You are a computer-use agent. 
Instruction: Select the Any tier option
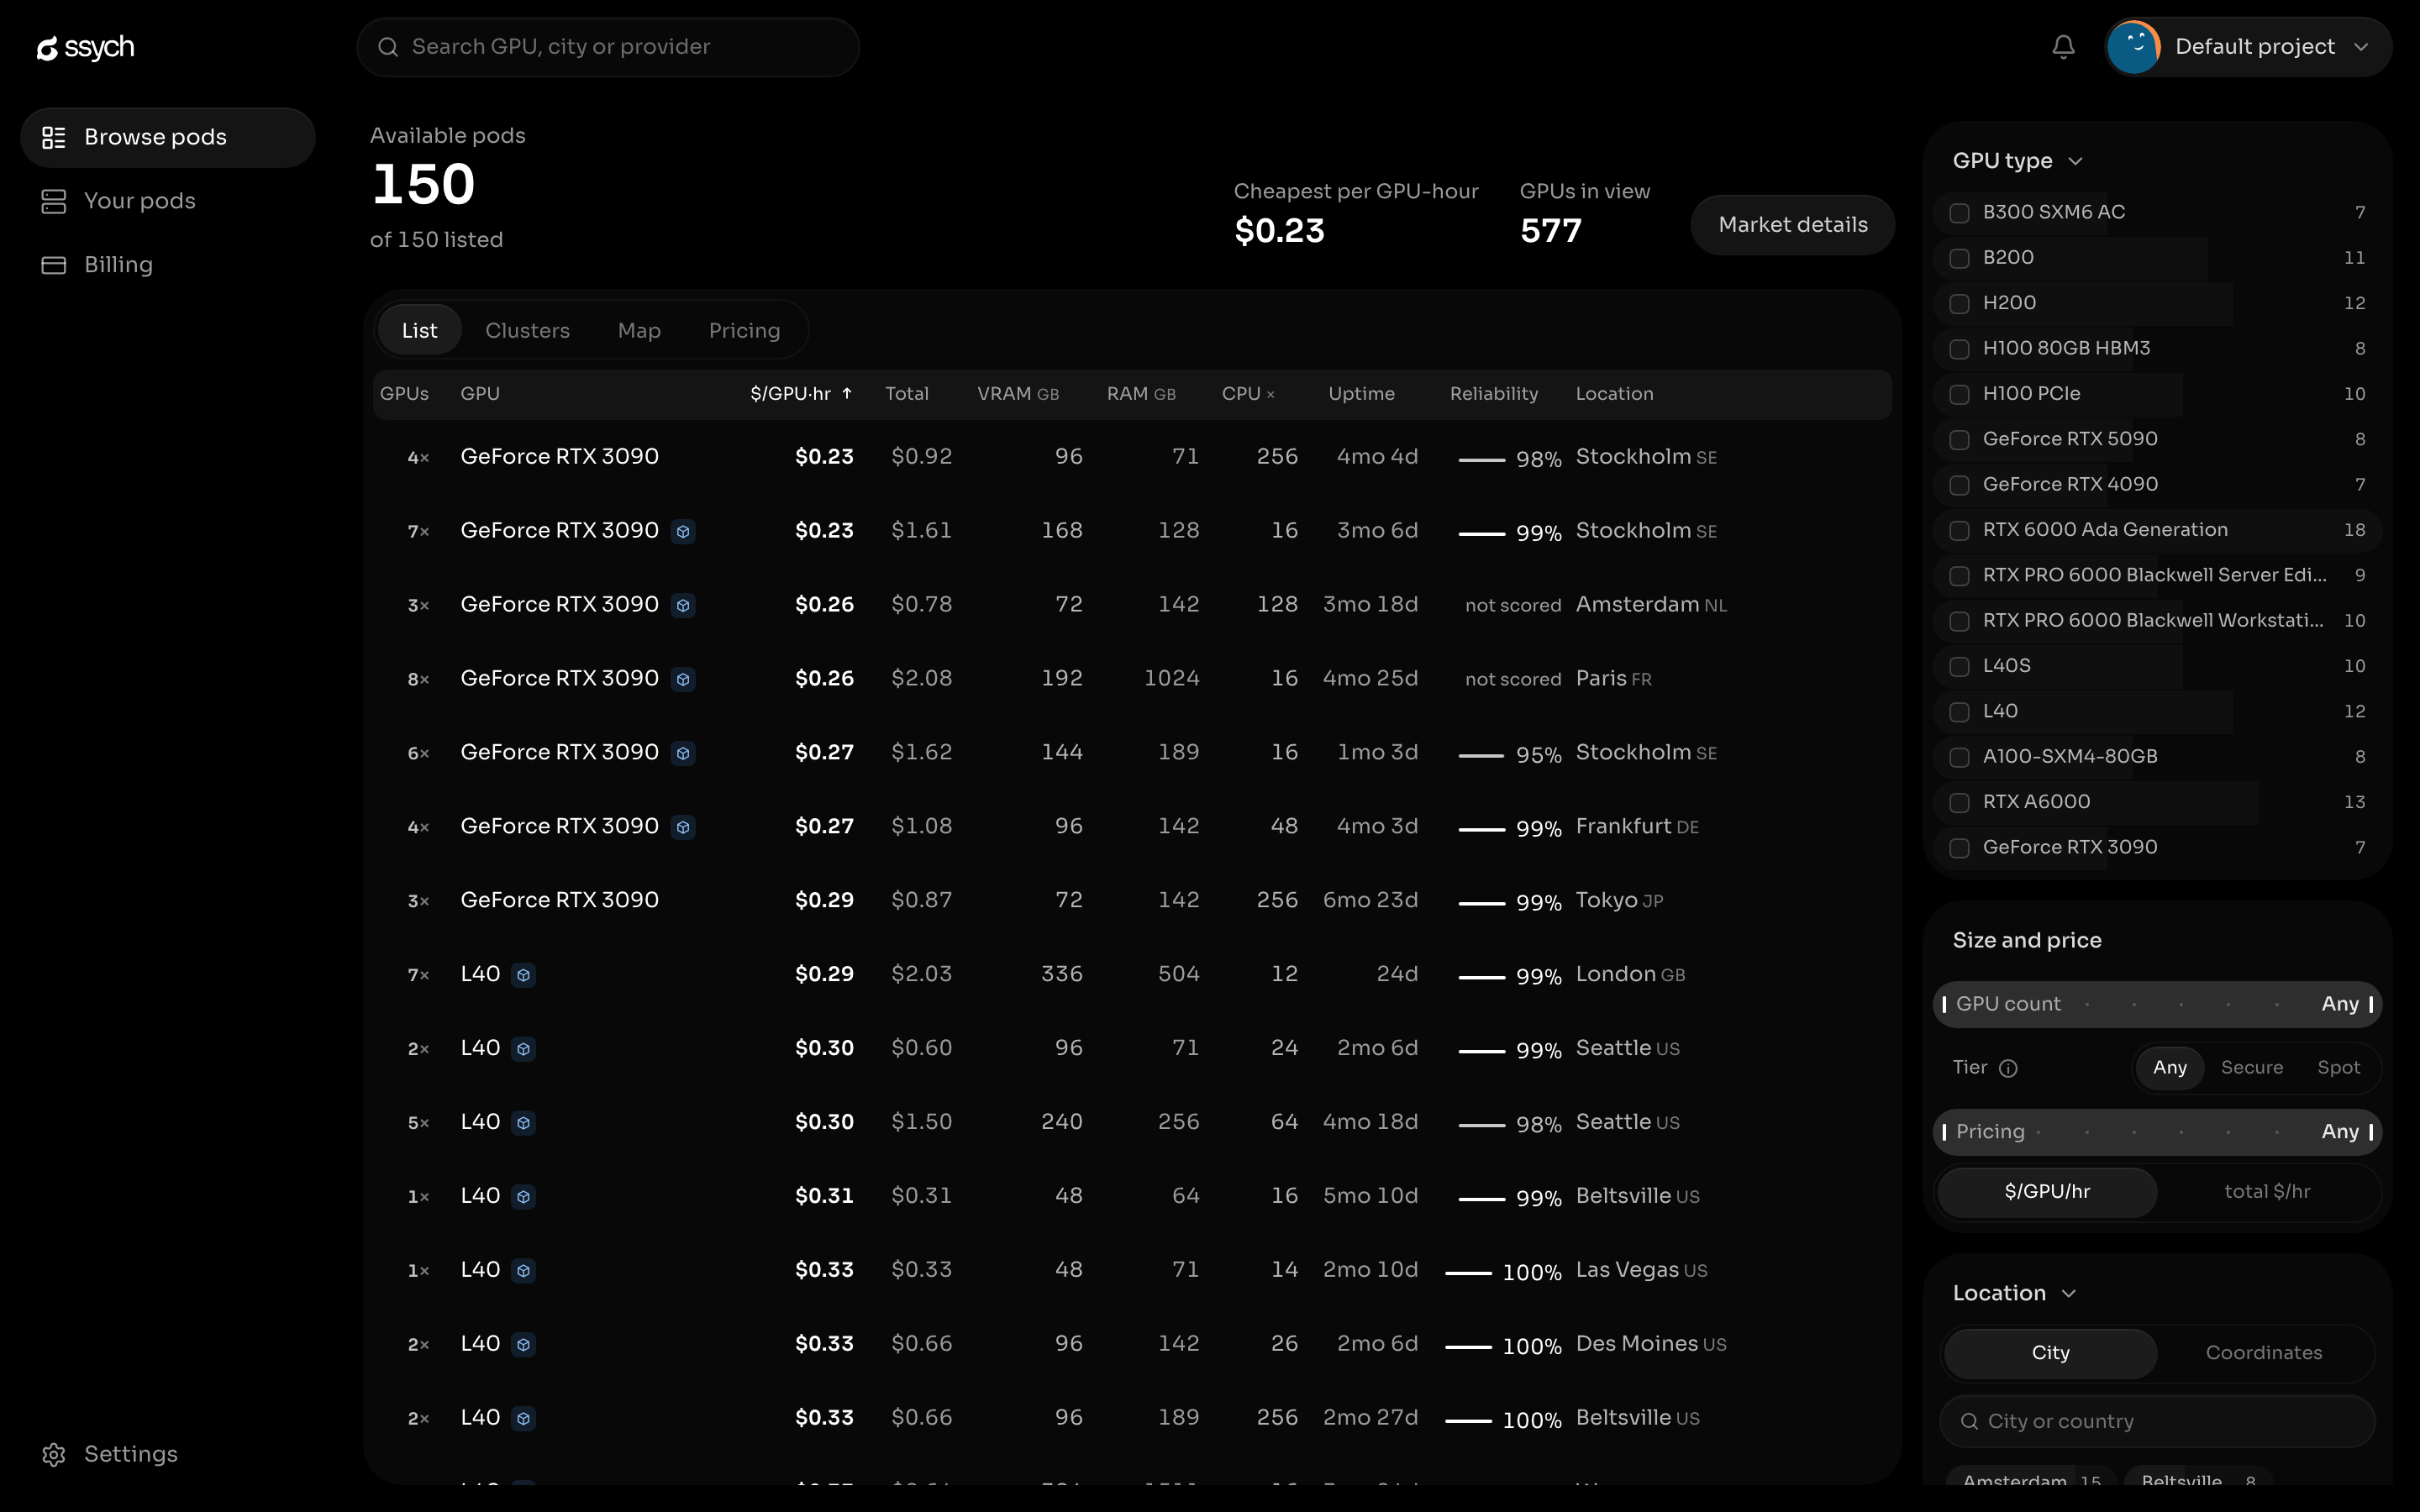click(x=2169, y=1068)
